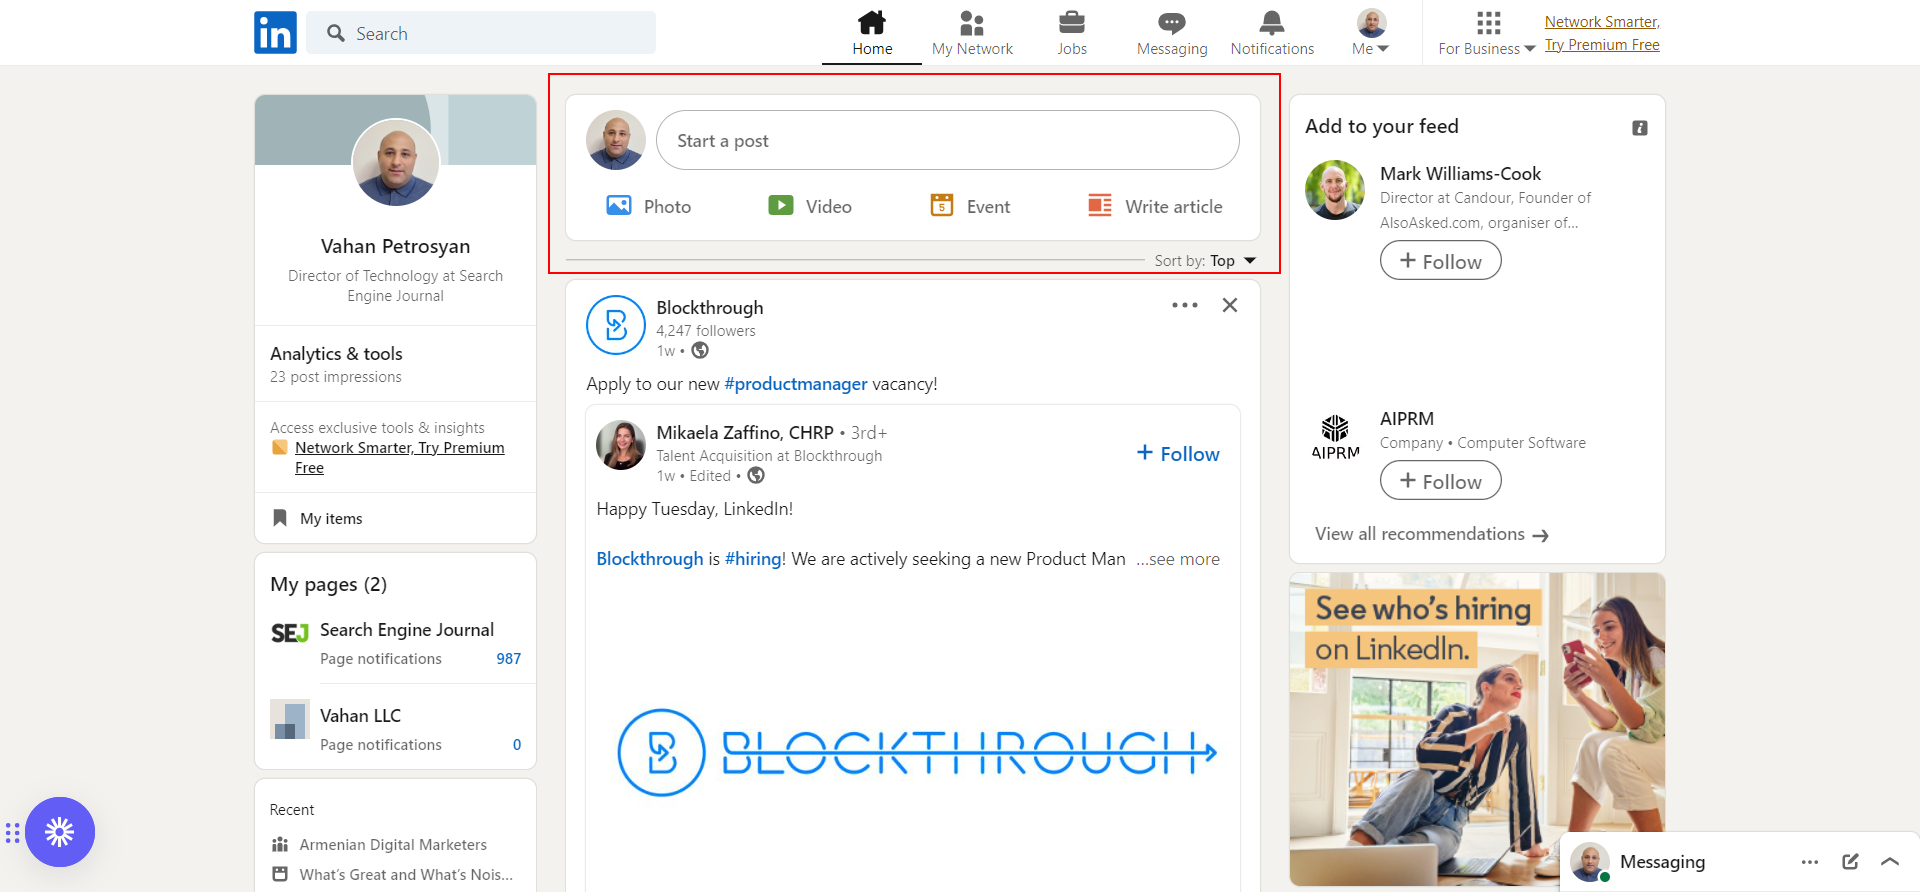Open What's Great and What's Nois... event
1920x893 pixels.
[406, 875]
